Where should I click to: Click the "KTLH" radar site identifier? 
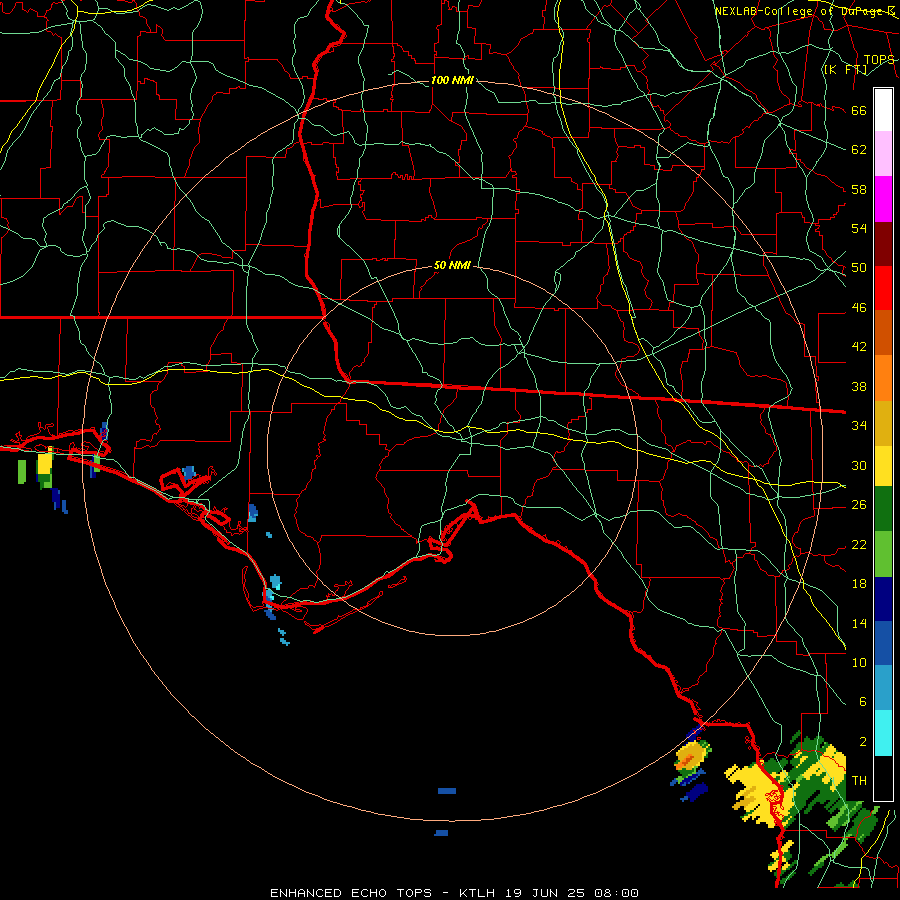click(477, 893)
